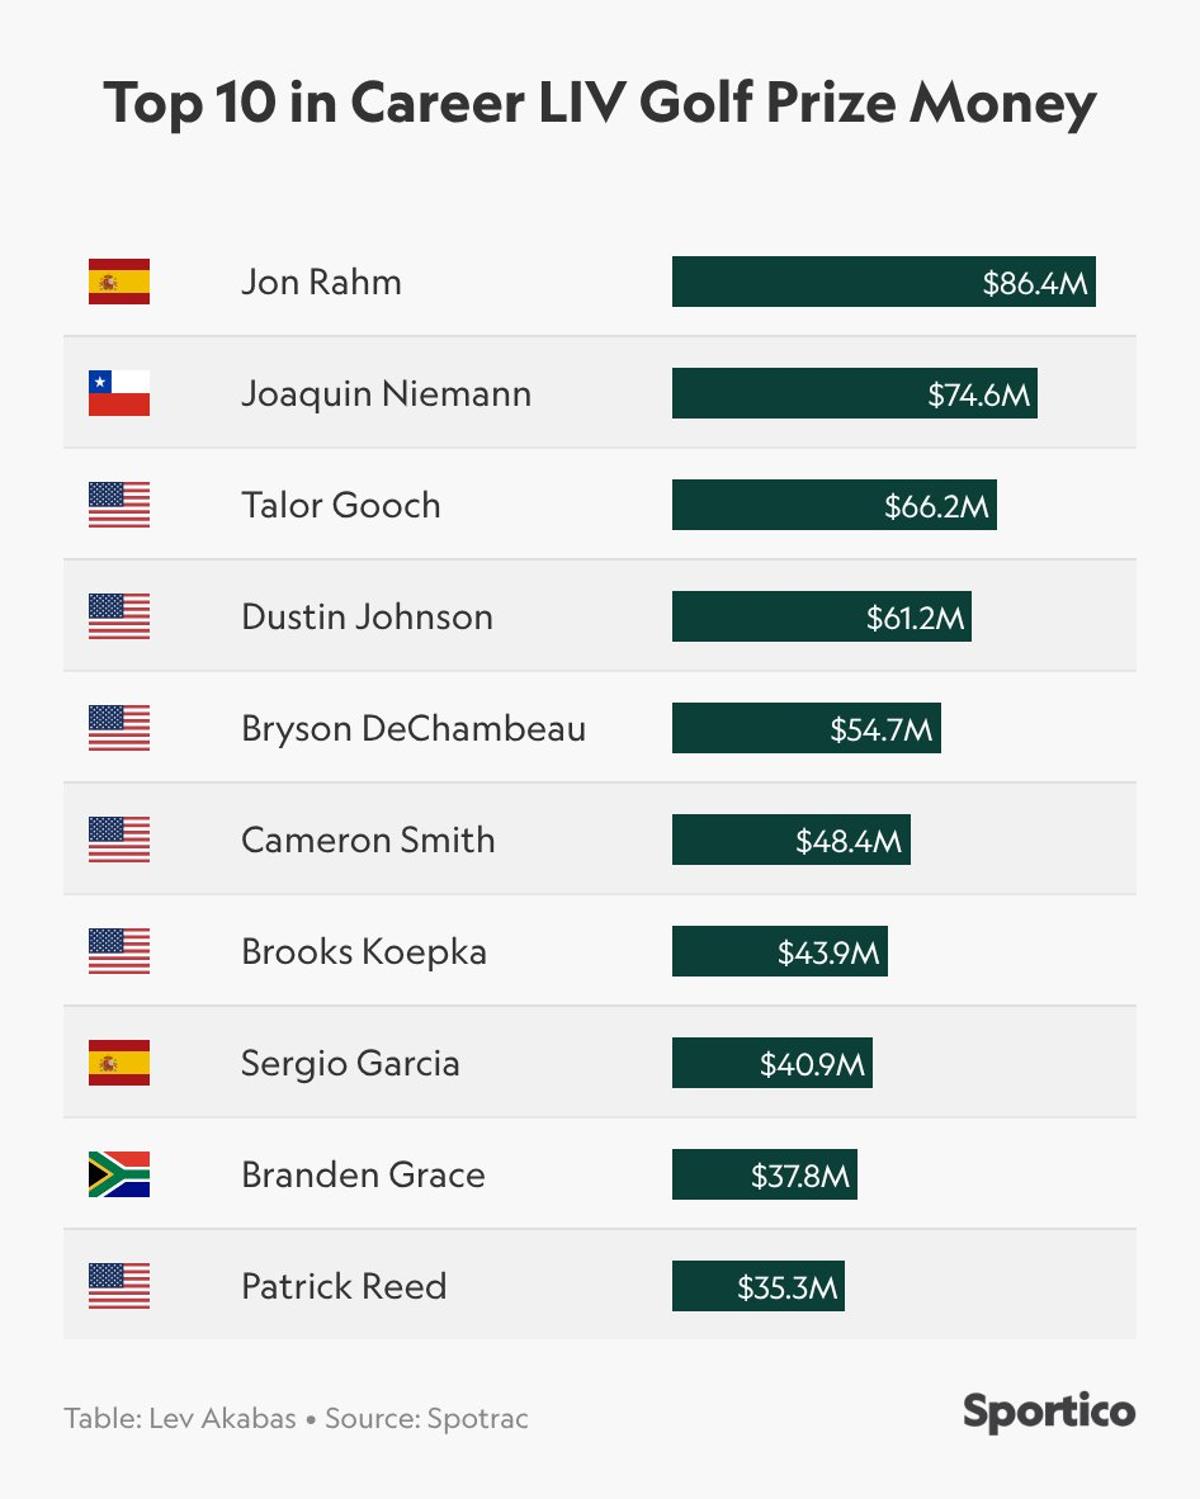This screenshot has width=1200, height=1499.
Task: Click the South African flag beside Branden Grace
Action: (x=119, y=1174)
